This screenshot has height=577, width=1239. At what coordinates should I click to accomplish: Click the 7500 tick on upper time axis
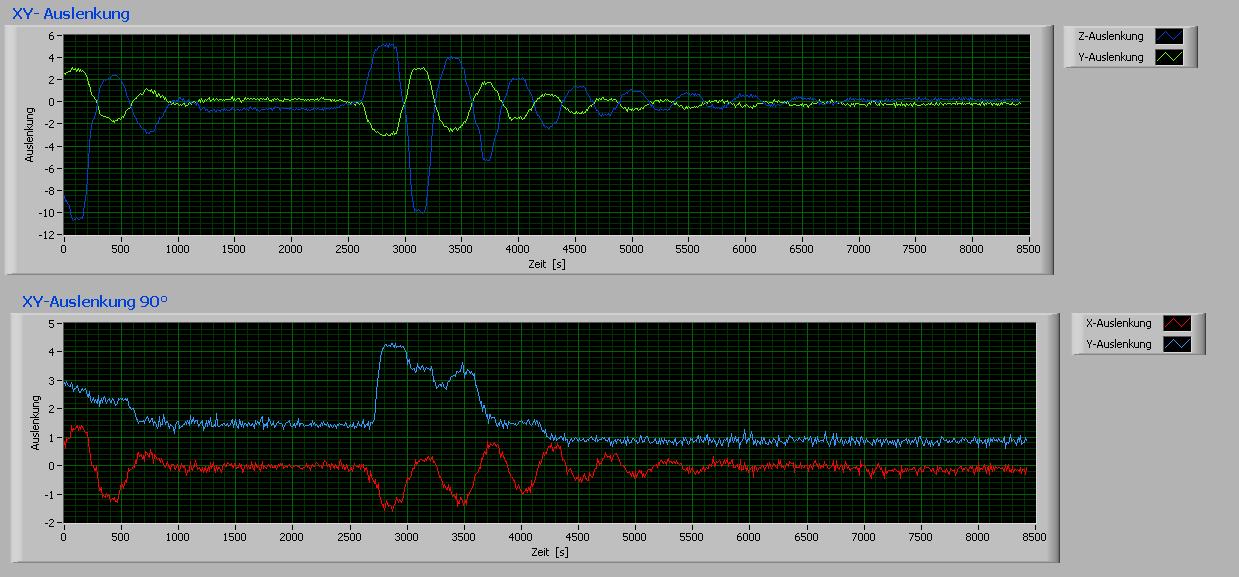click(x=916, y=251)
